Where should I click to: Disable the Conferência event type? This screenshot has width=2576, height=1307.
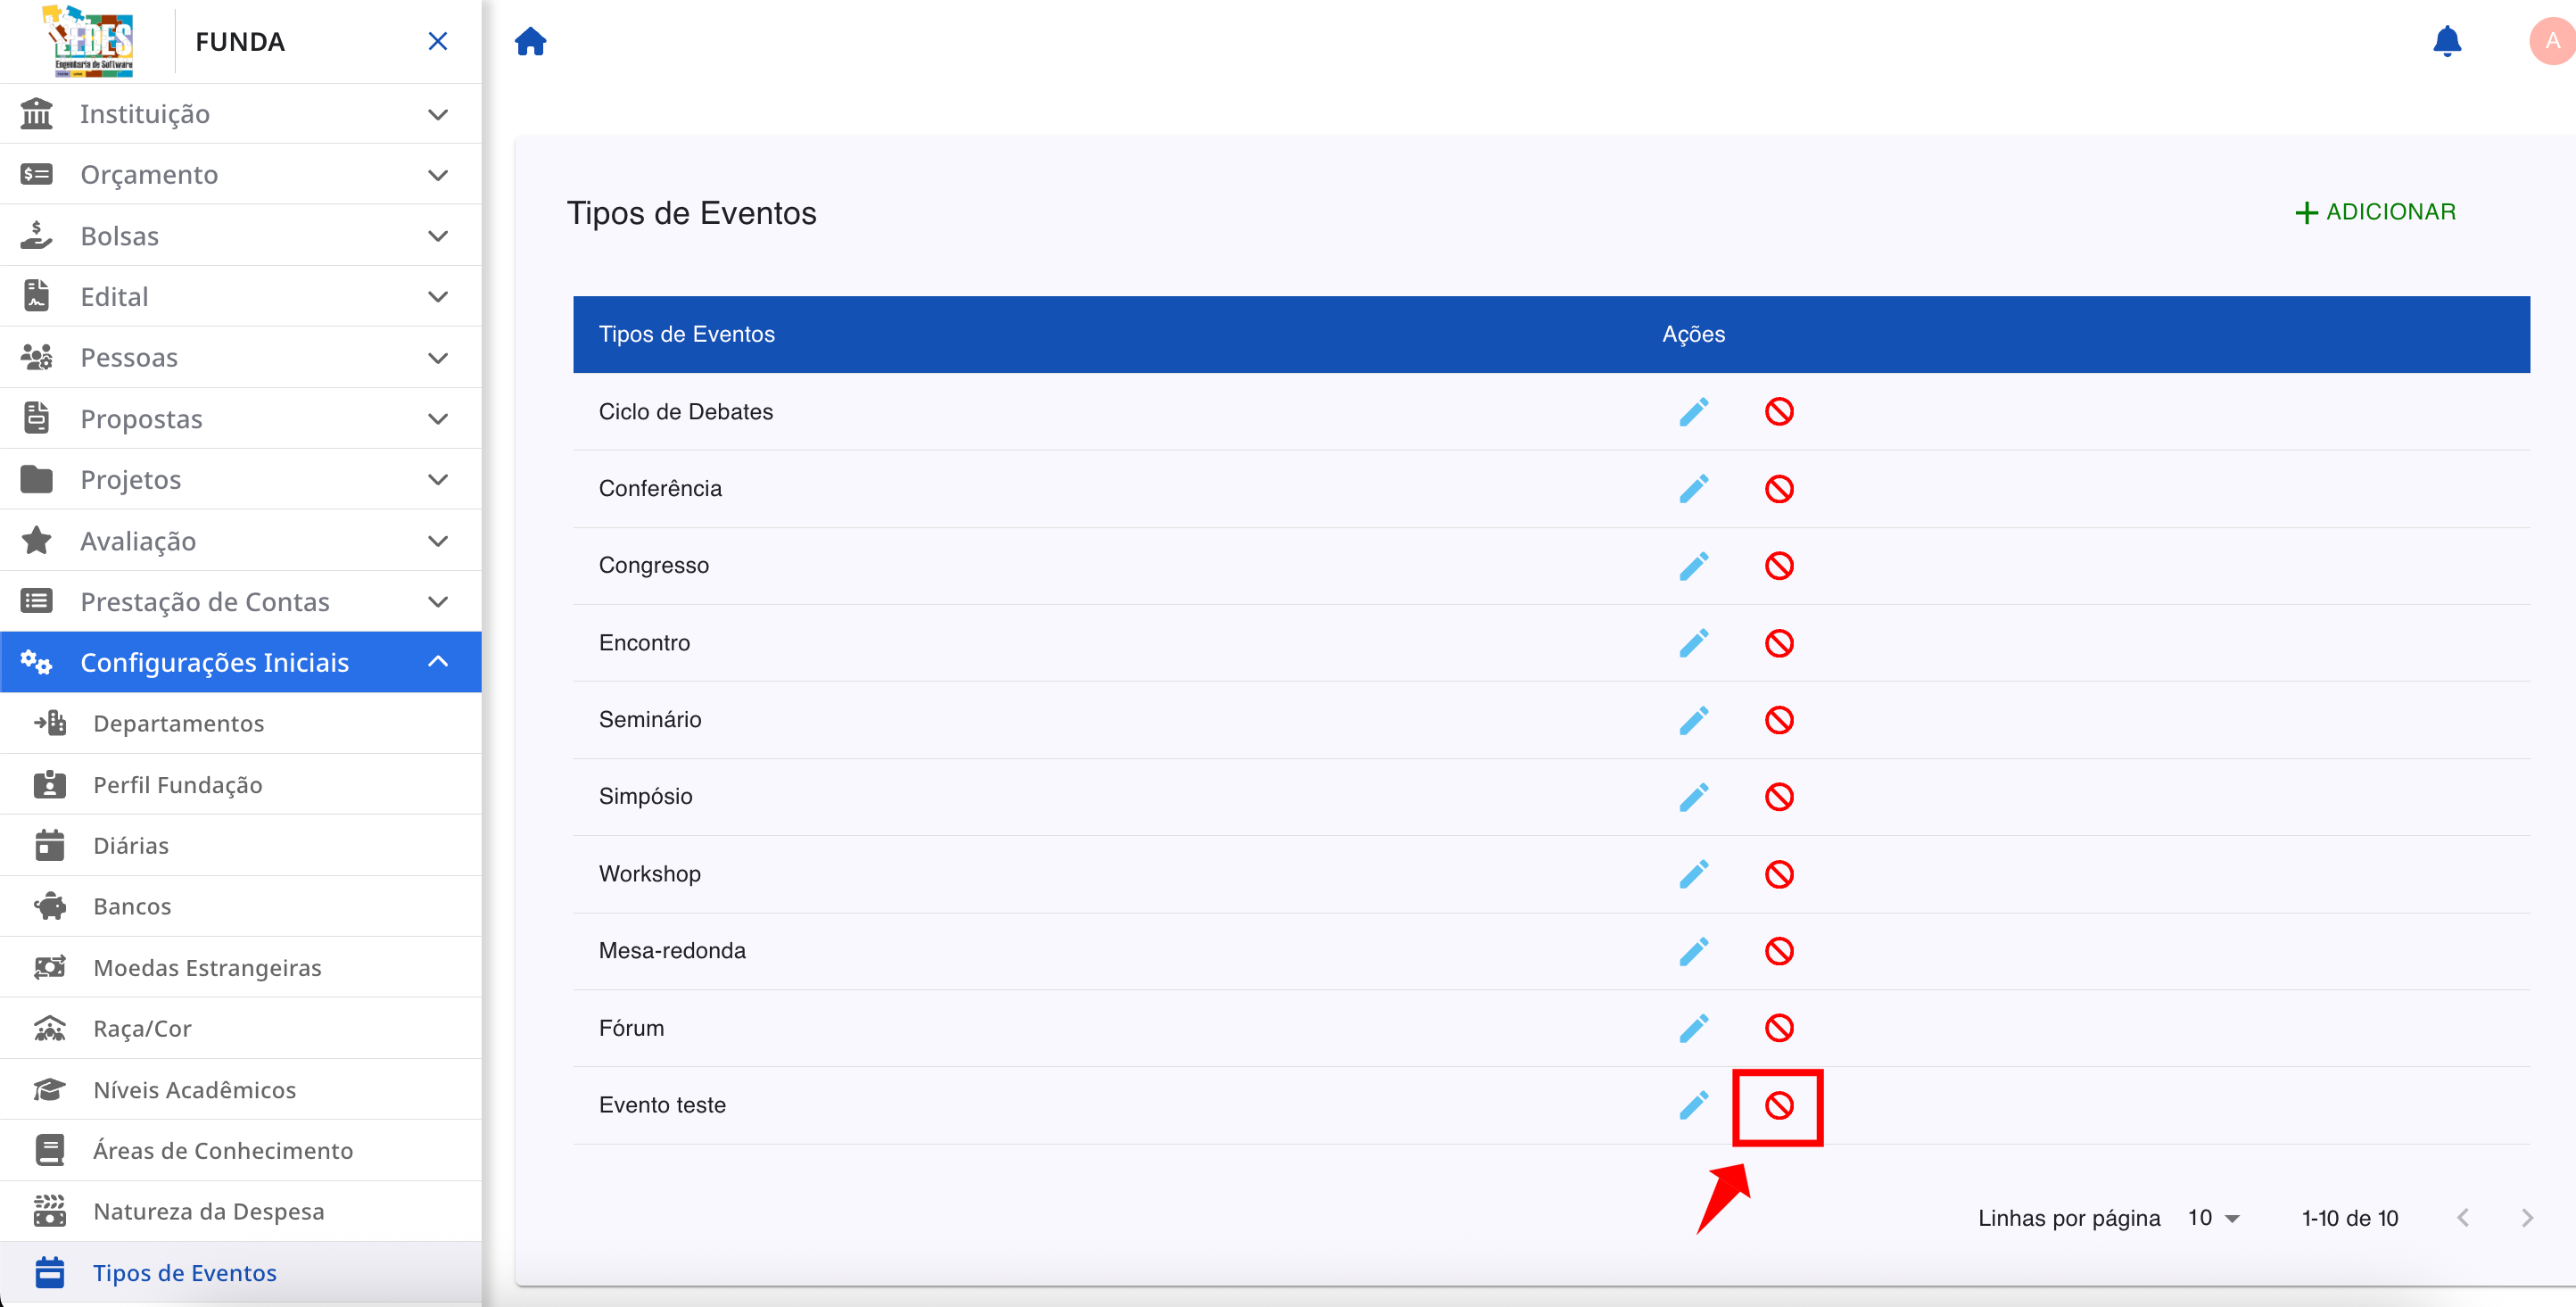pyautogui.click(x=1779, y=488)
